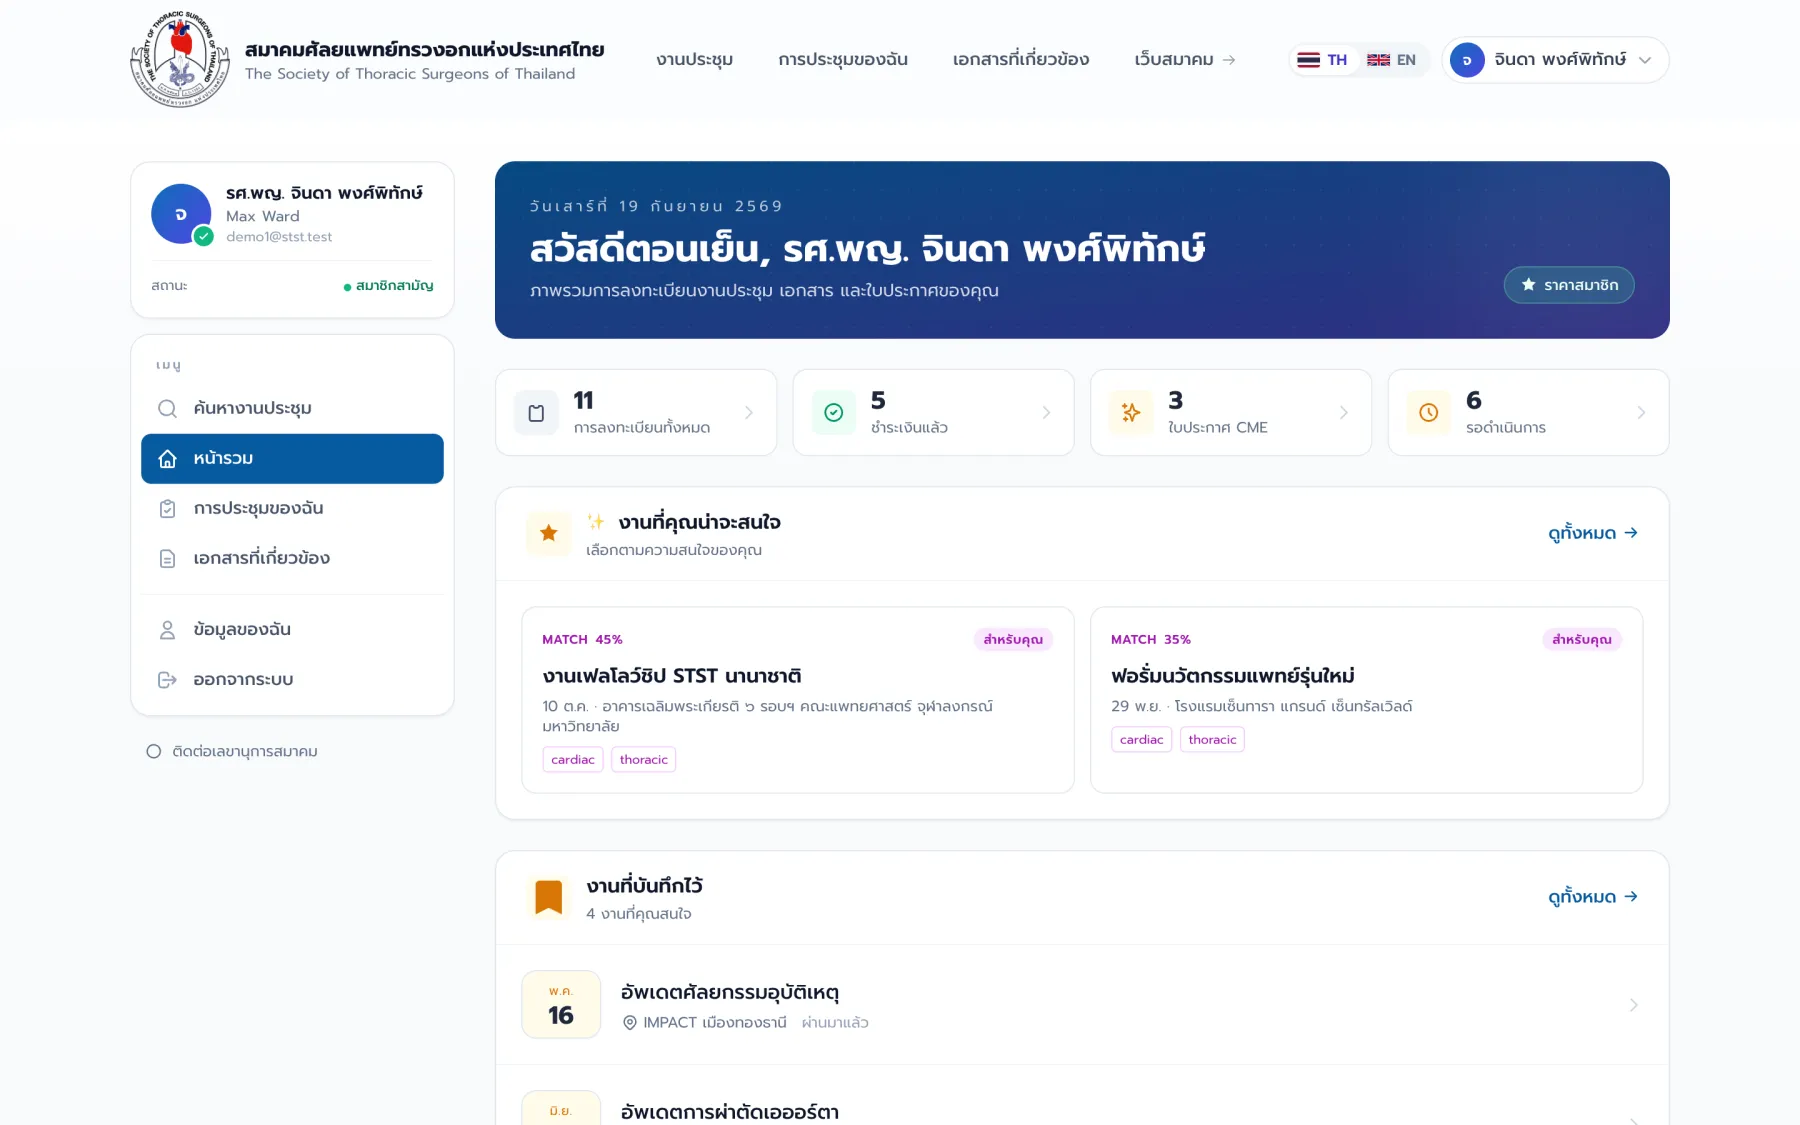Click ติดต่อเลขานุการสมาคม link
The height and width of the screenshot is (1125, 1800).
pos(232,752)
